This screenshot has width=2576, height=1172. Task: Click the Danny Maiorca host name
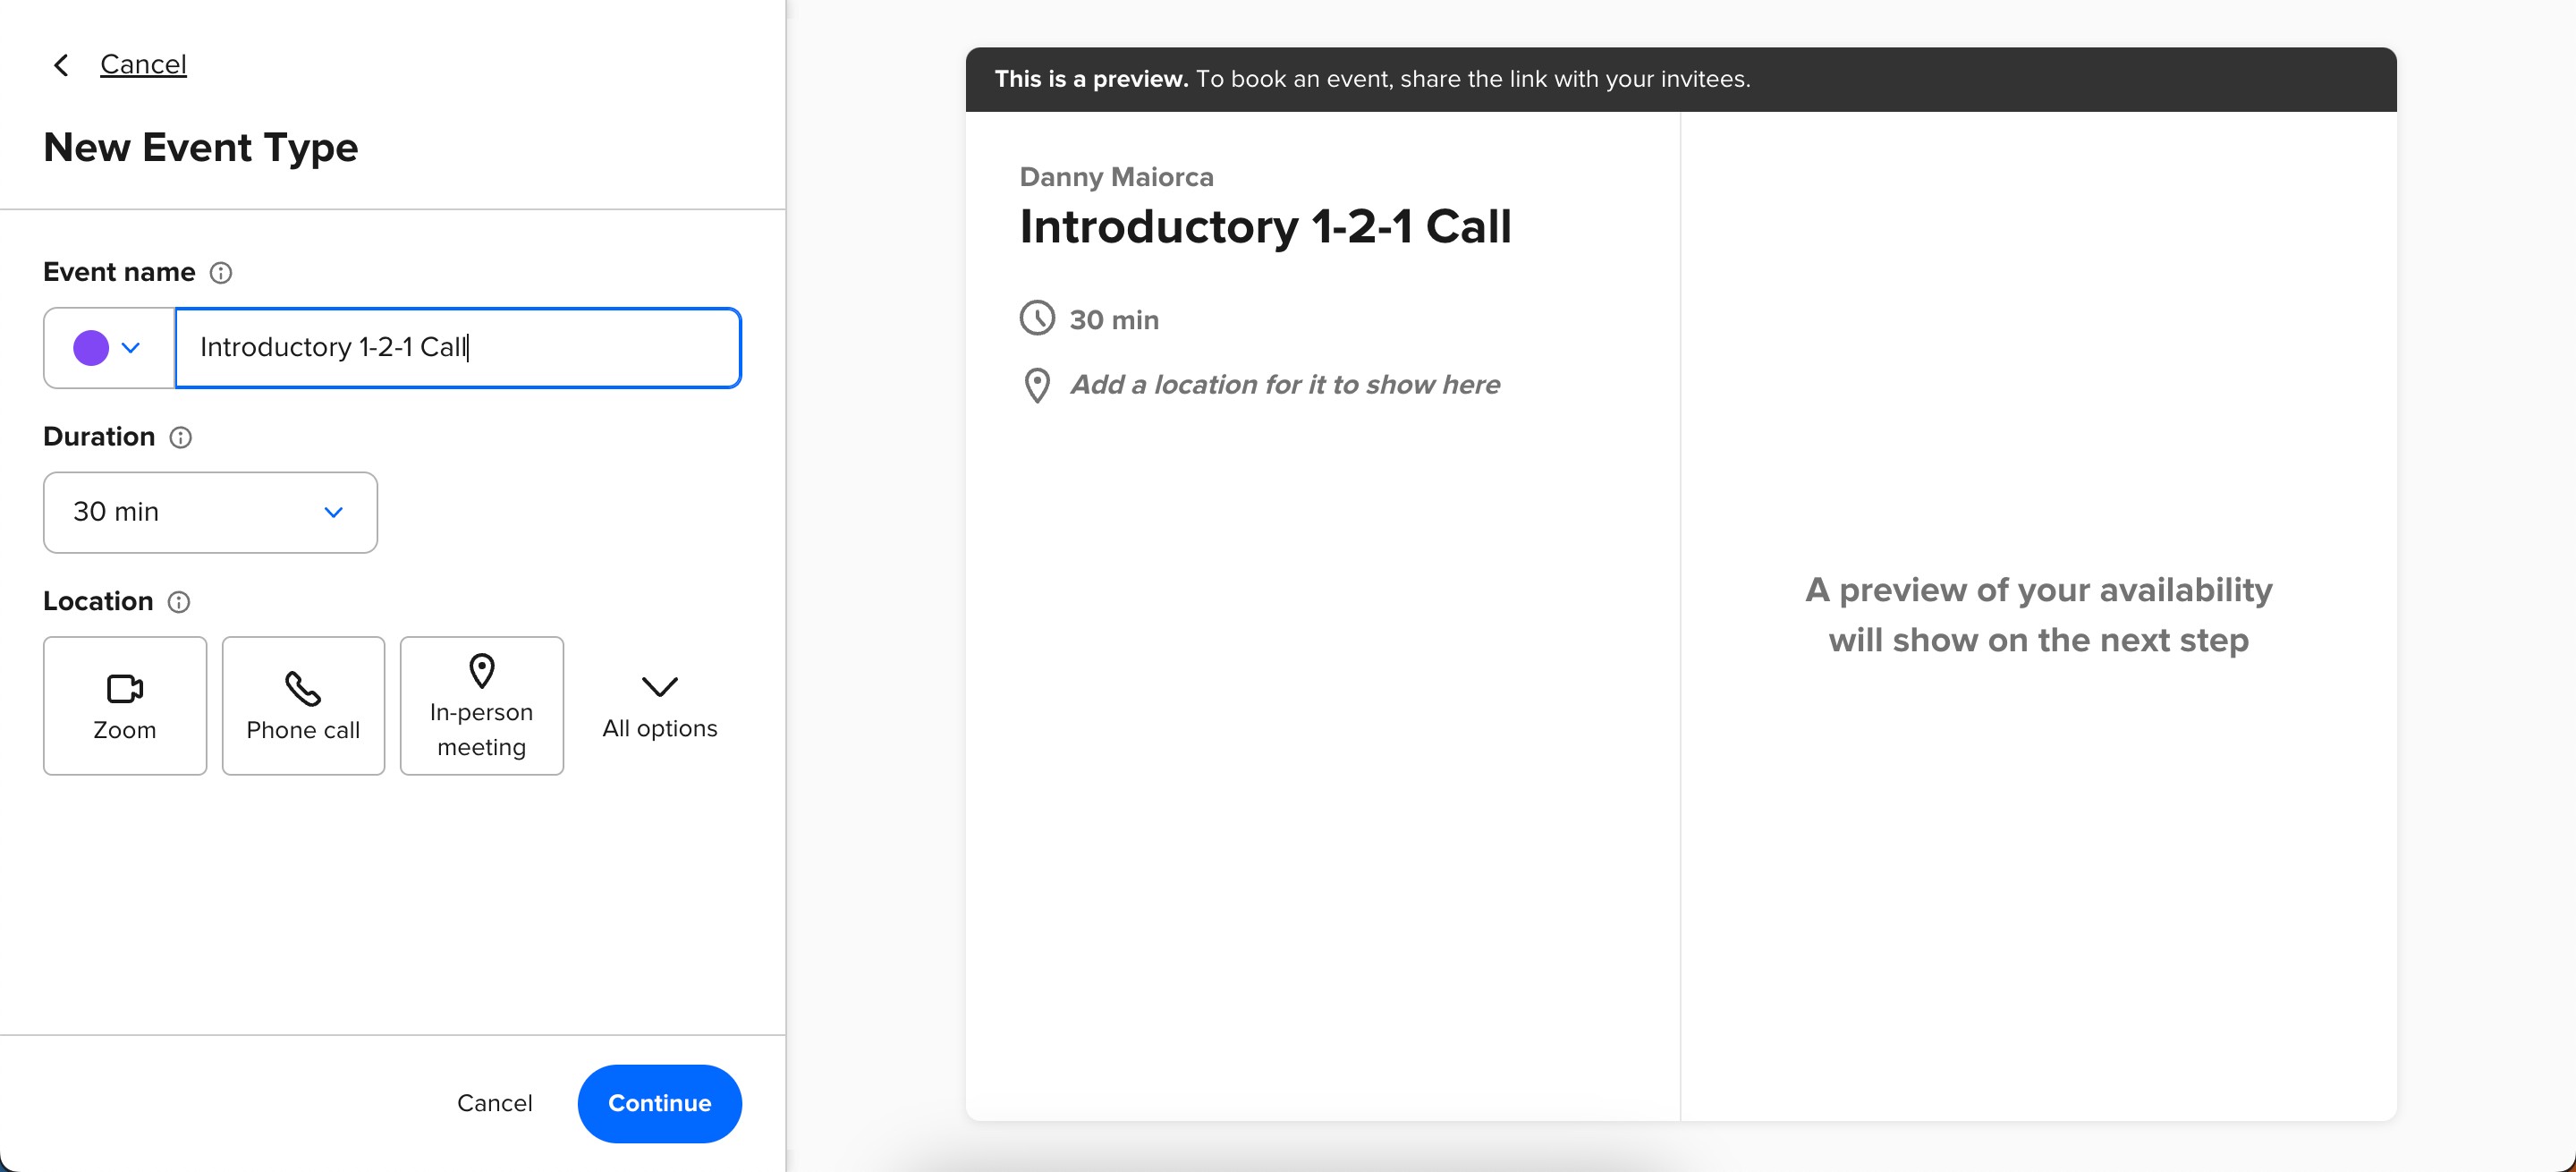tap(1116, 177)
